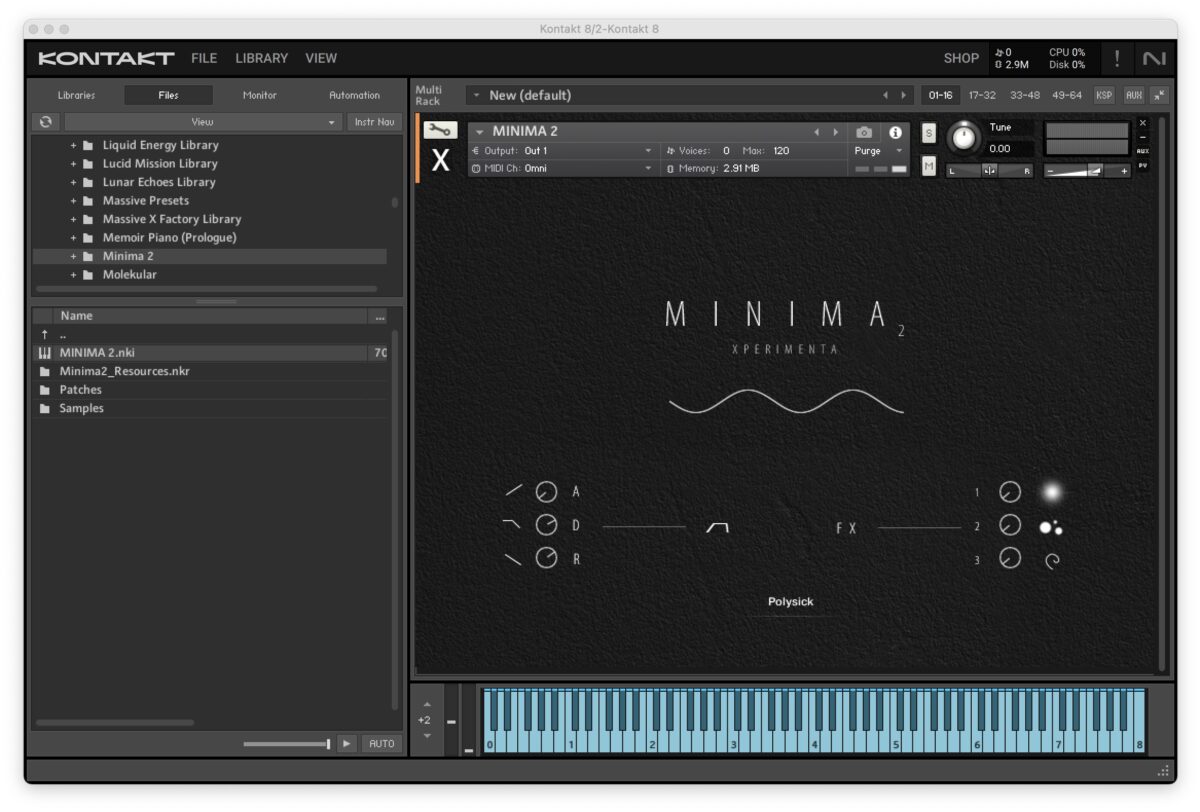Click the Tune knob

[964, 138]
